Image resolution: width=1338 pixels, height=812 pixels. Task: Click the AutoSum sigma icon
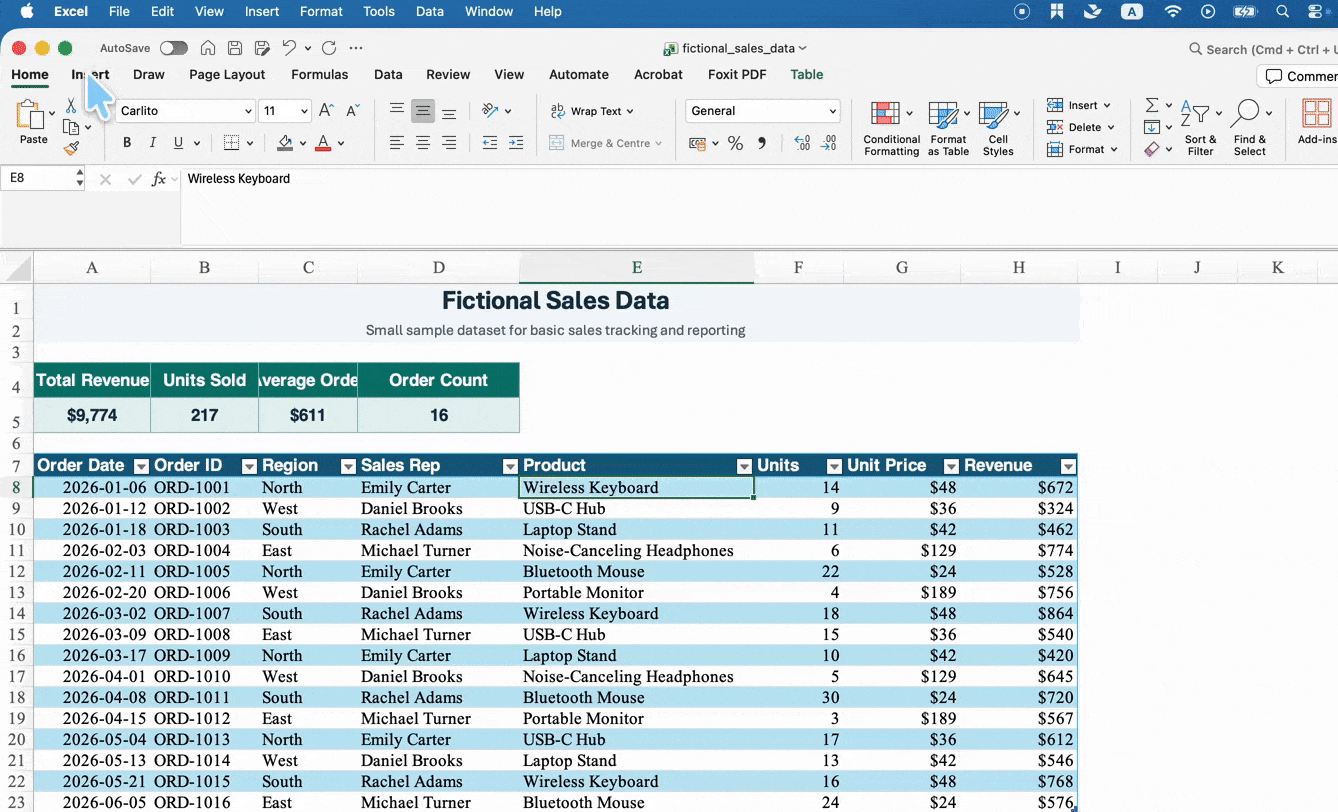1152,105
